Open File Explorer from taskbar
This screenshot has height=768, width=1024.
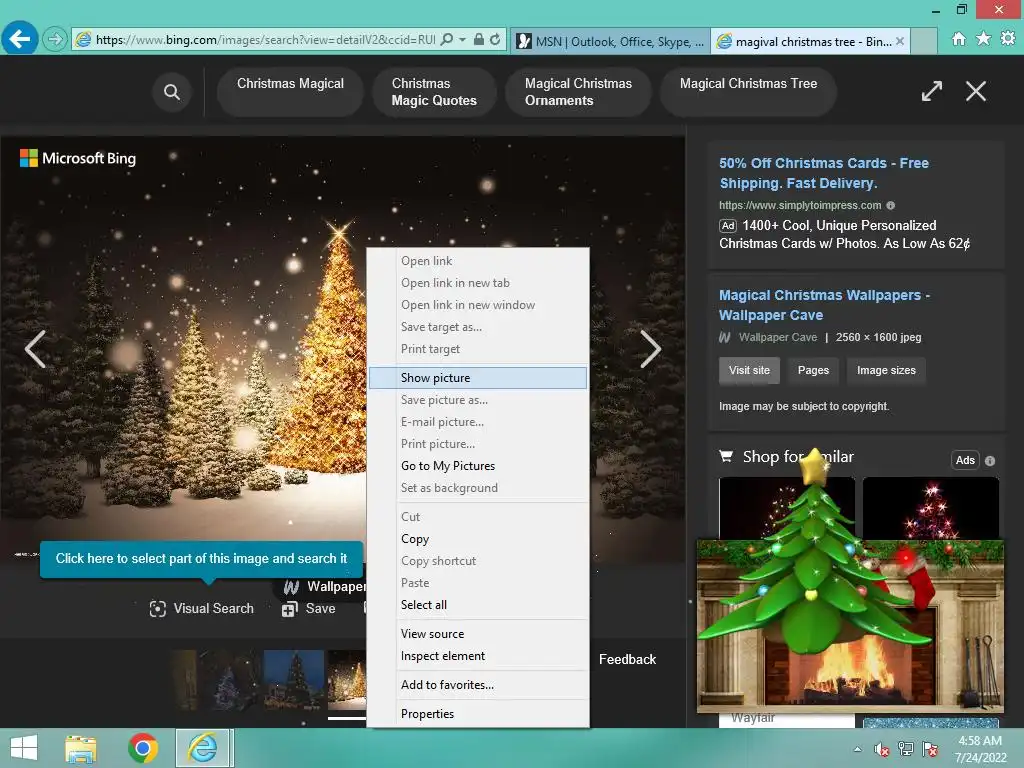pos(81,748)
